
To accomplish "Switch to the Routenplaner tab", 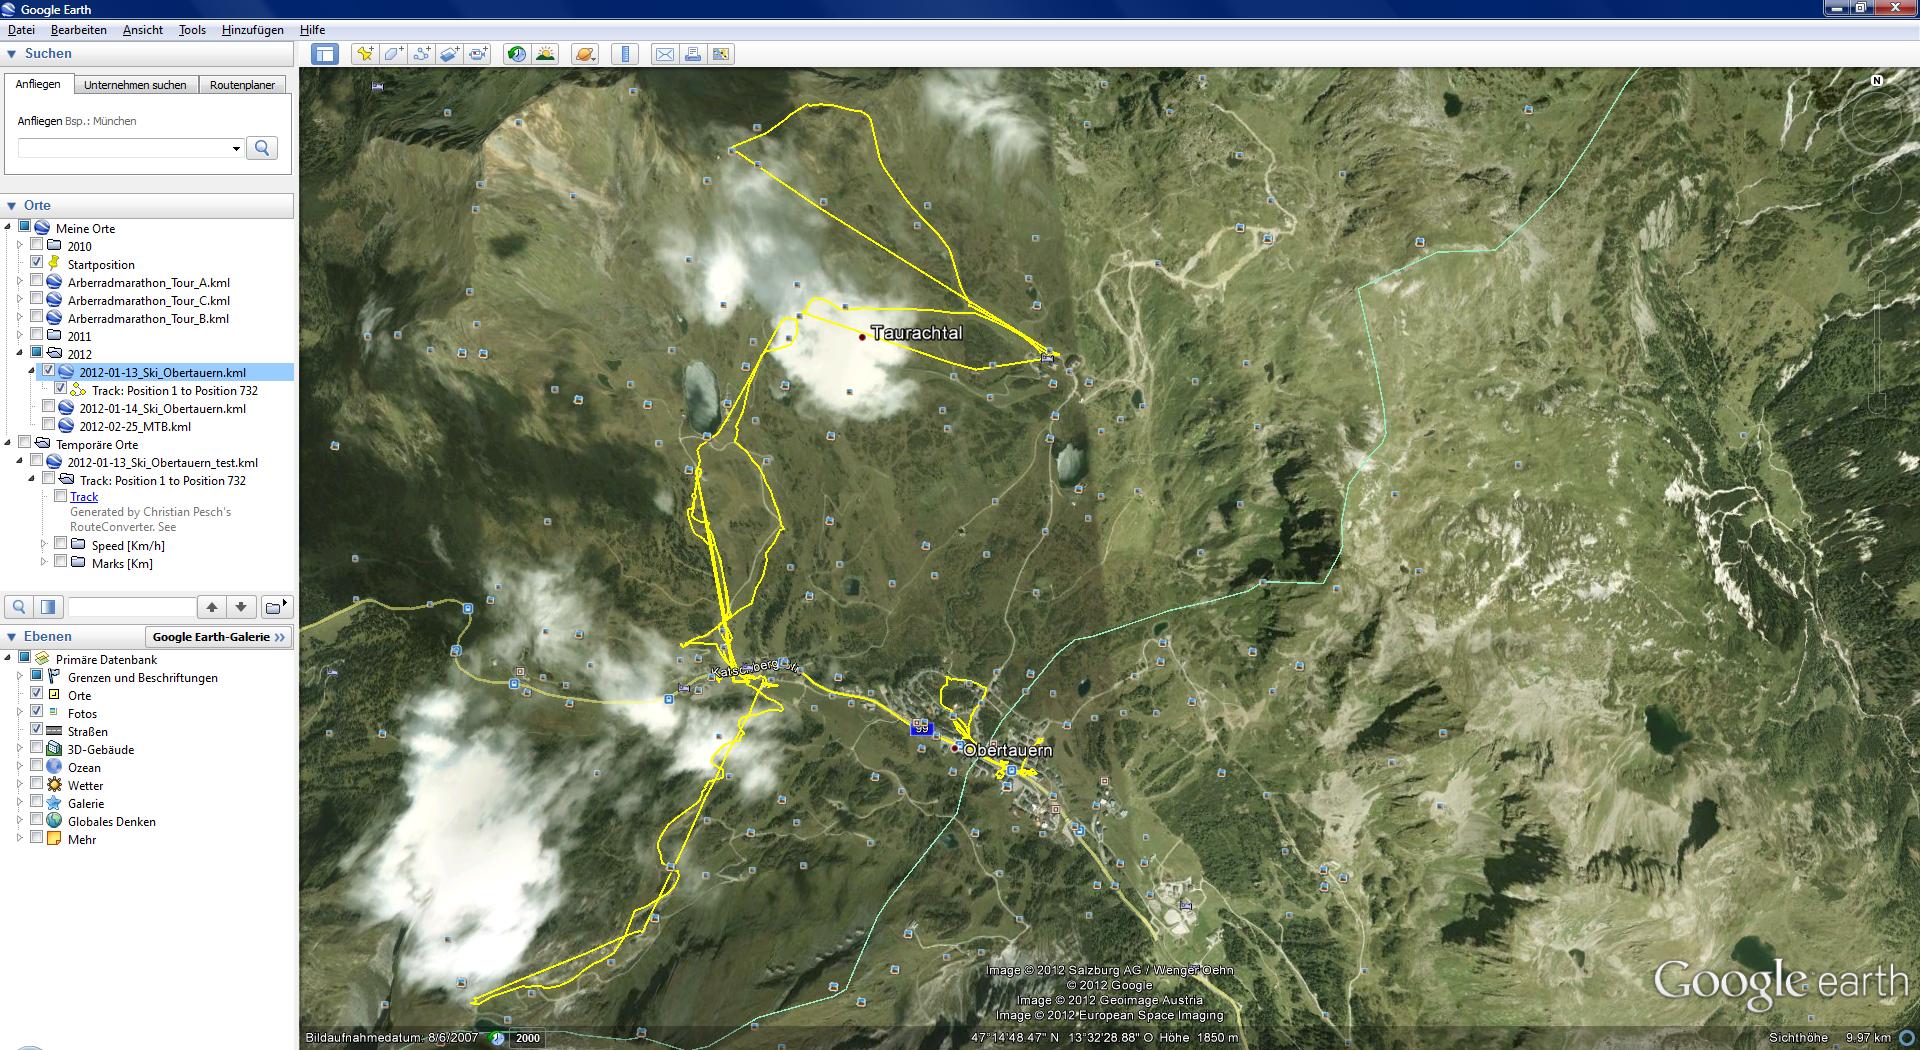I will pos(242,85).
